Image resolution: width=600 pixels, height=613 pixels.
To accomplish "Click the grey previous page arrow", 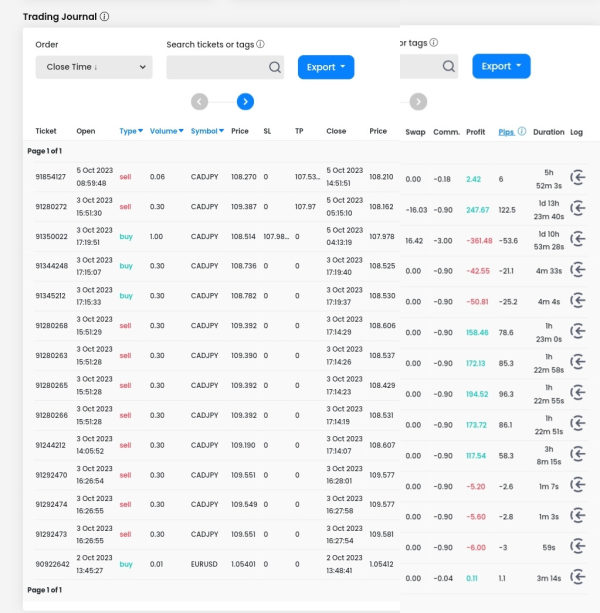I will (x=199, y=102).
